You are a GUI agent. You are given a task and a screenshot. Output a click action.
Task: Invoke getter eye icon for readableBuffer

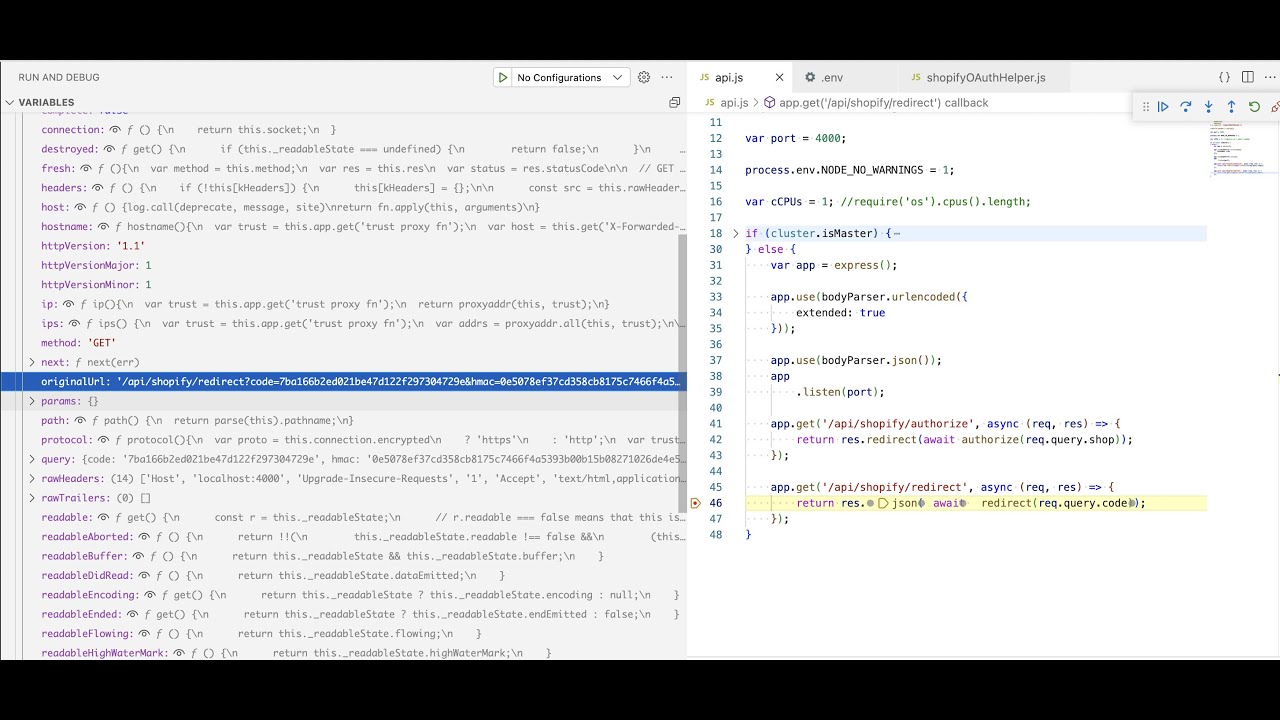(x=139, y=556)
